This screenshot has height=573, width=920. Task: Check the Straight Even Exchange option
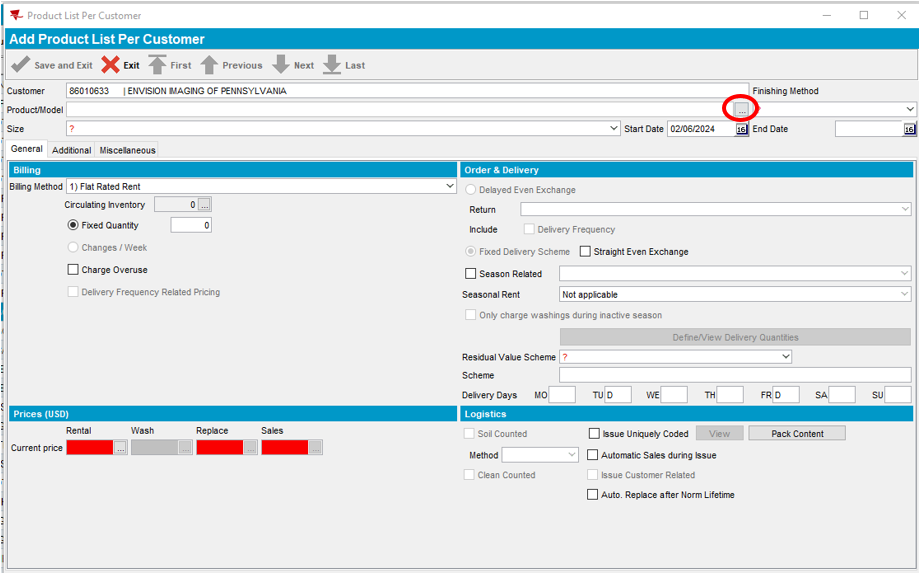coord(586,252)
